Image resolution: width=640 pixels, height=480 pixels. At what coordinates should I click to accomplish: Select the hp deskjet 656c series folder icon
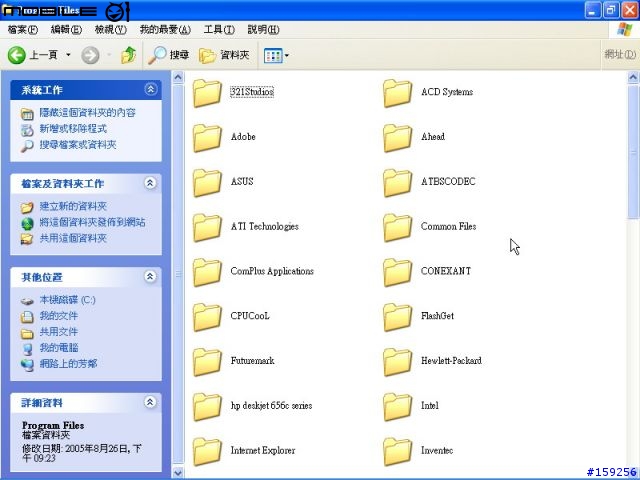click(207, 407)
